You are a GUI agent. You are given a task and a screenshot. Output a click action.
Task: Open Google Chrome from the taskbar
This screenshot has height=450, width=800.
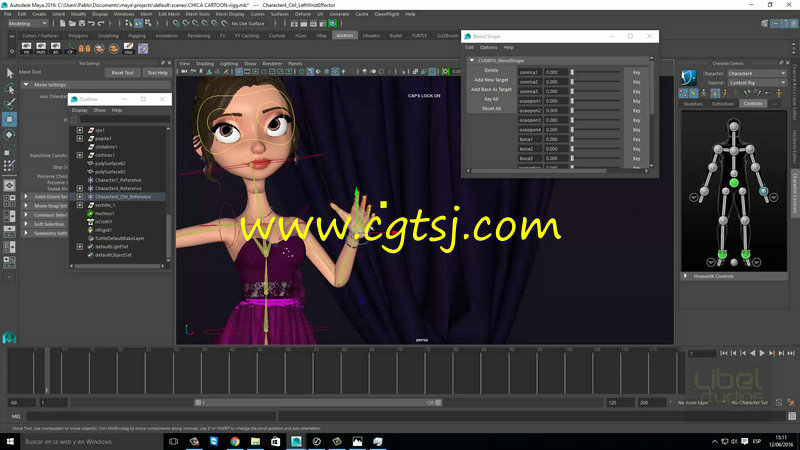pos(235,441)
